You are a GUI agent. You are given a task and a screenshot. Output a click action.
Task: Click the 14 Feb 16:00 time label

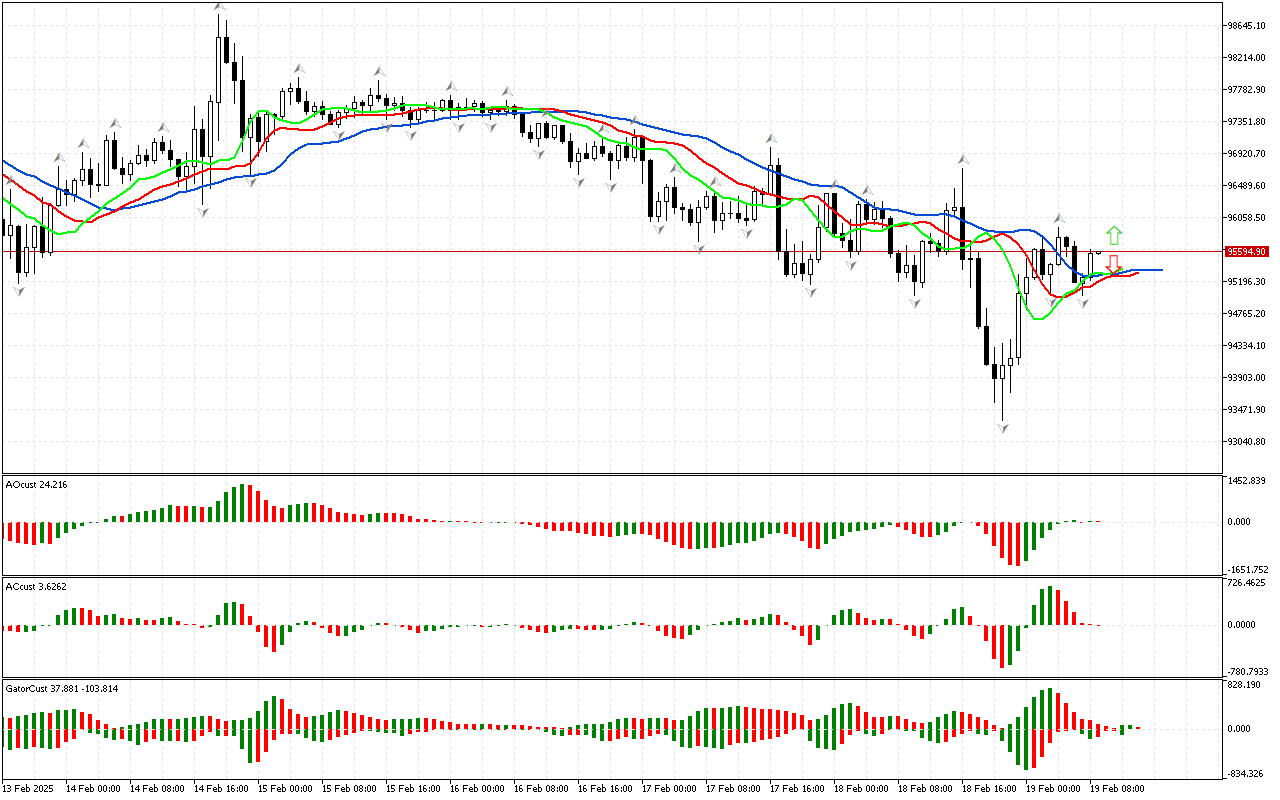click(221, 789)
